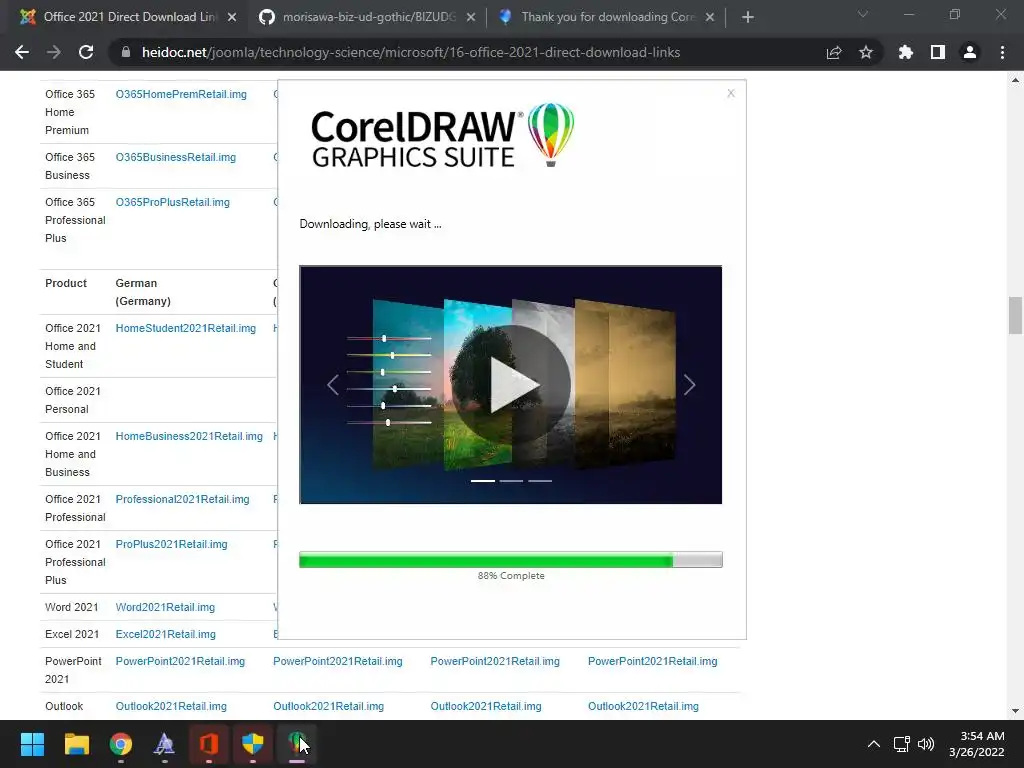Open CorelDRAW installer taskbar icon

(297, 744)
